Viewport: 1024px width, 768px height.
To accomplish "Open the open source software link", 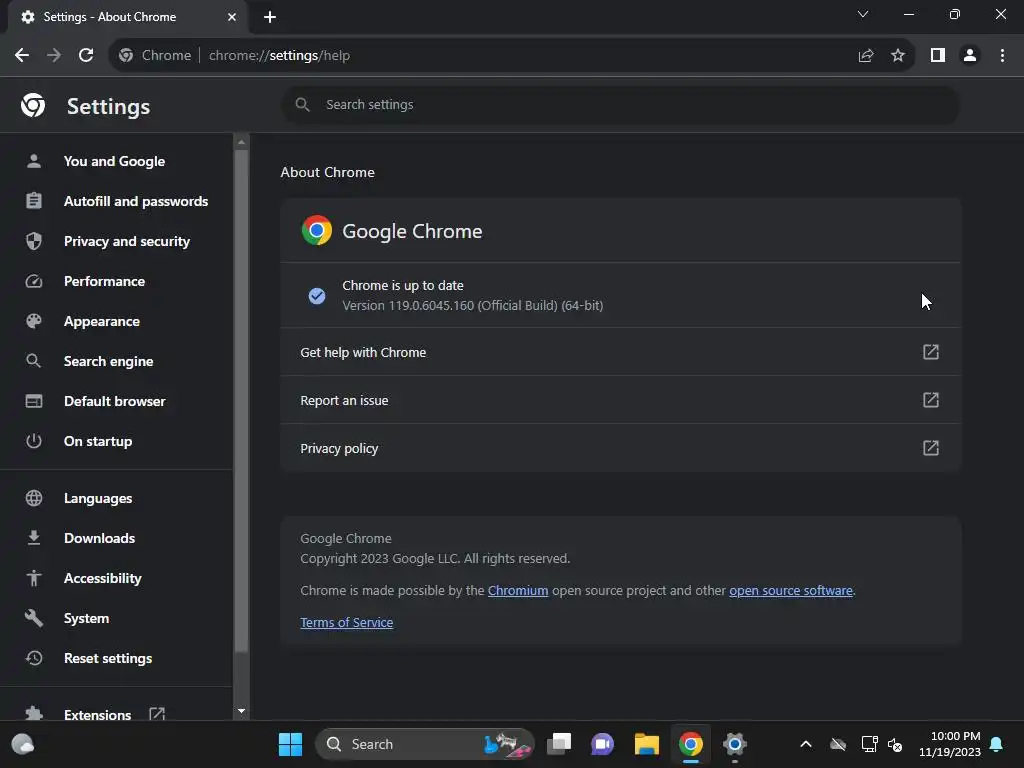I will coord(791,590).
